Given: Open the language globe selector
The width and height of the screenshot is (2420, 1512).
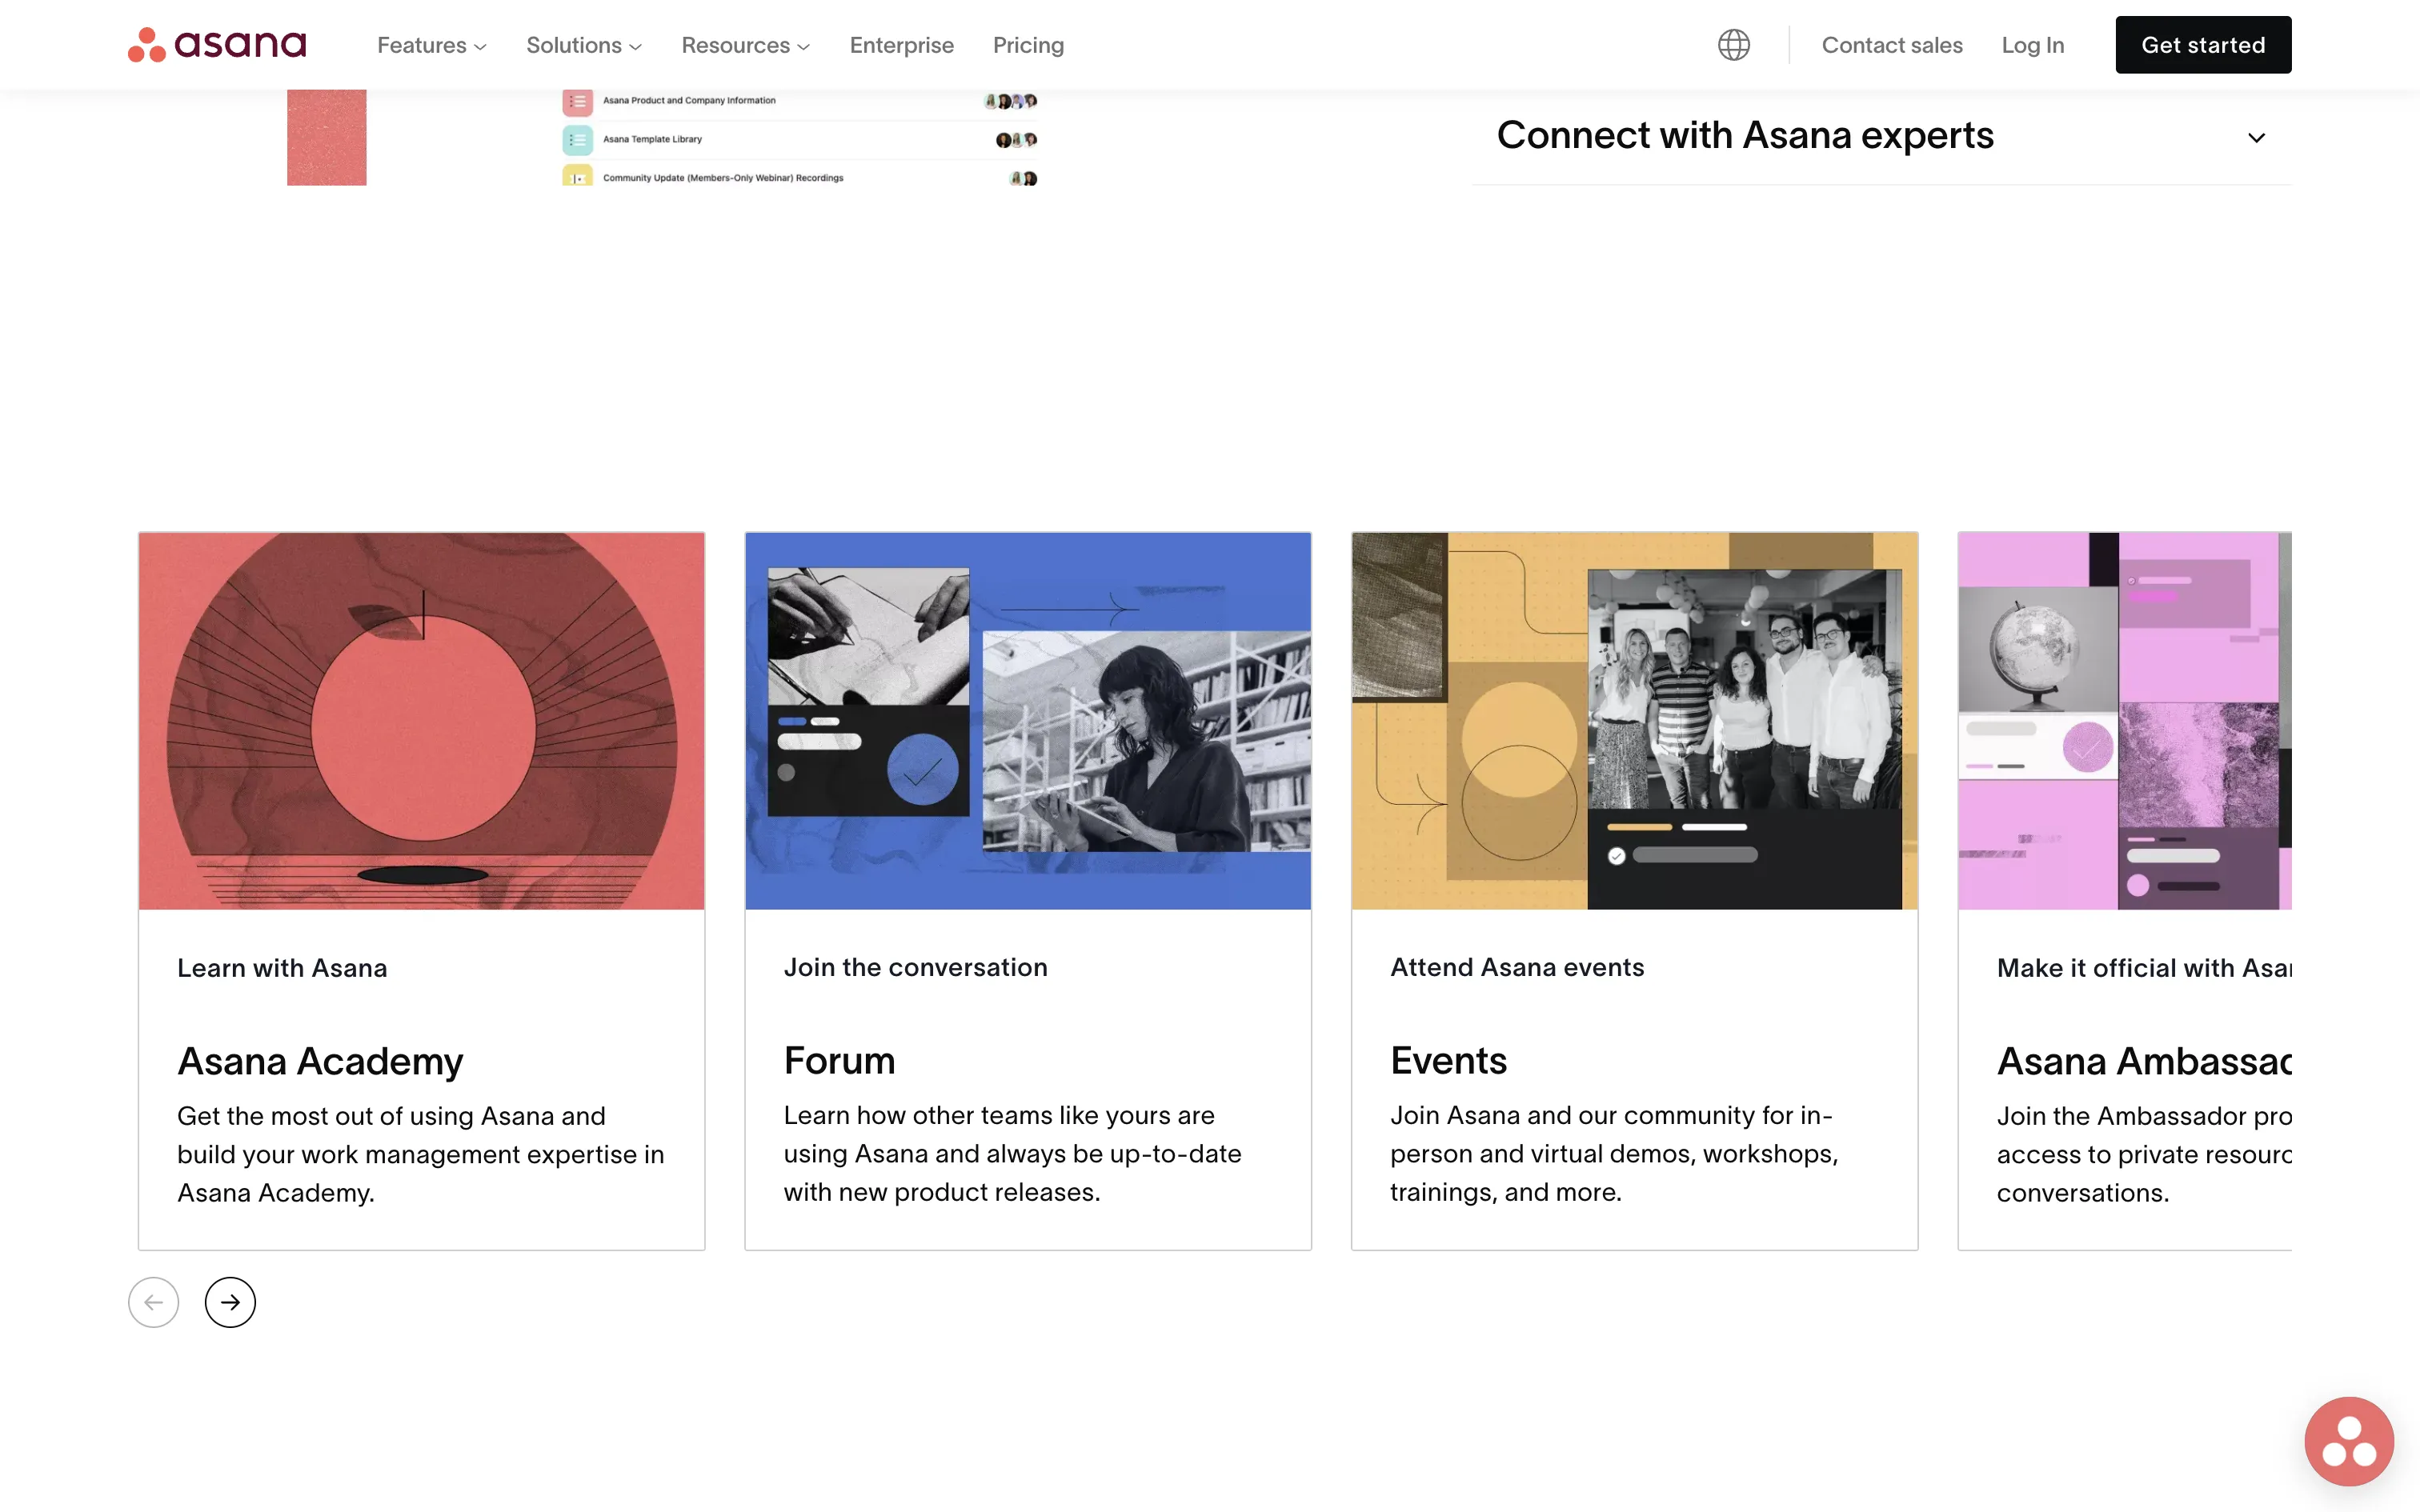Looking at the screenshot, I should [x=1733, y=45].
